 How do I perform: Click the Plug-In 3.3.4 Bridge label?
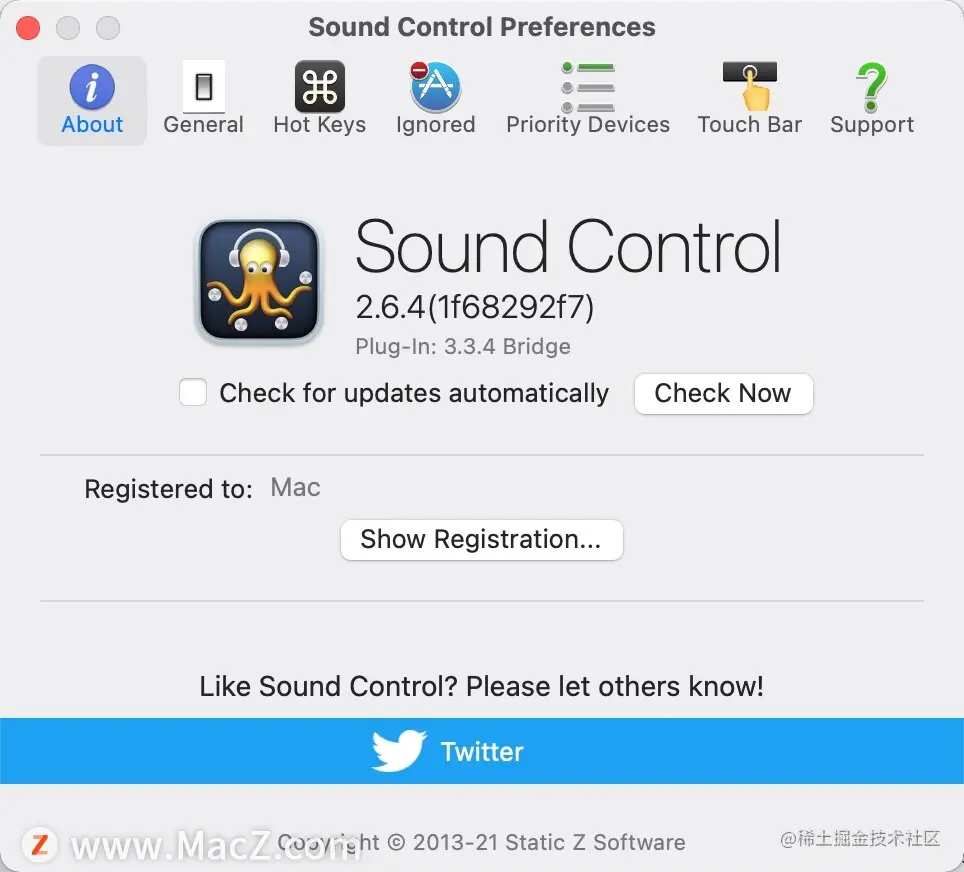[463, 347]
